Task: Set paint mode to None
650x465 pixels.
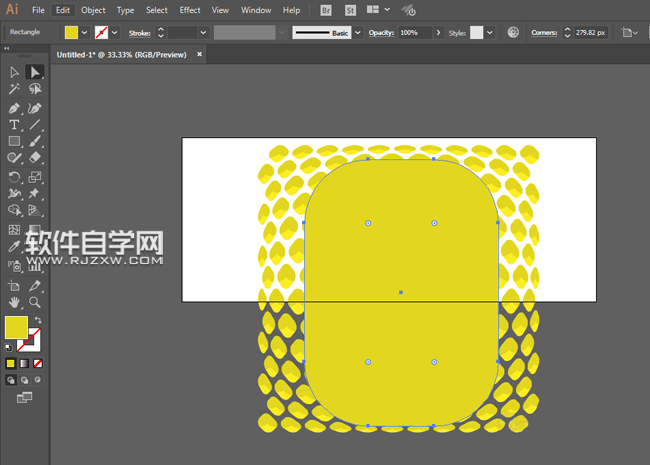Action: (x=38, y=363)
